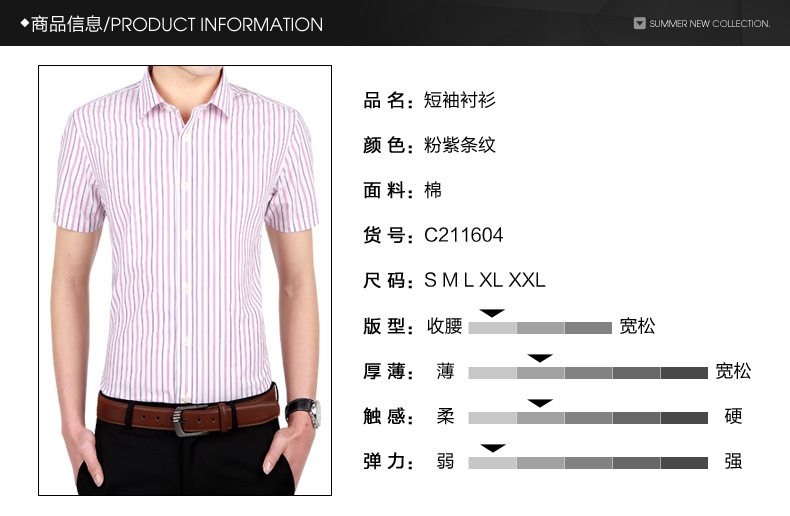Click the middle segment of the 触感 bar
Image resolution: width=790 pixels, height=516 pixels.
(x=588, y=418)
